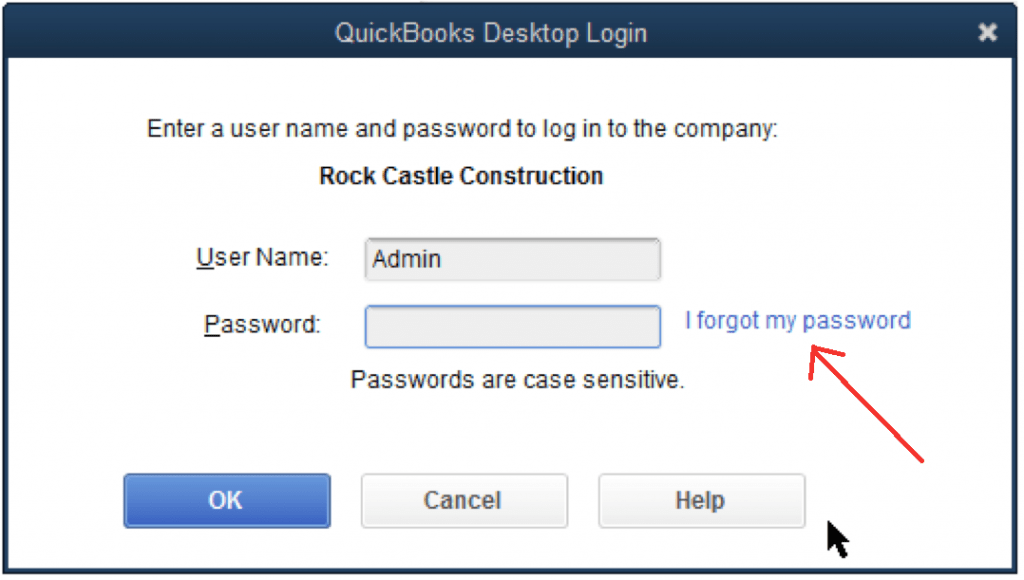Click the word password in the forgot link
Image resolution: width=1024 pixels, height=580 pixels.
[x=856, y=321]
